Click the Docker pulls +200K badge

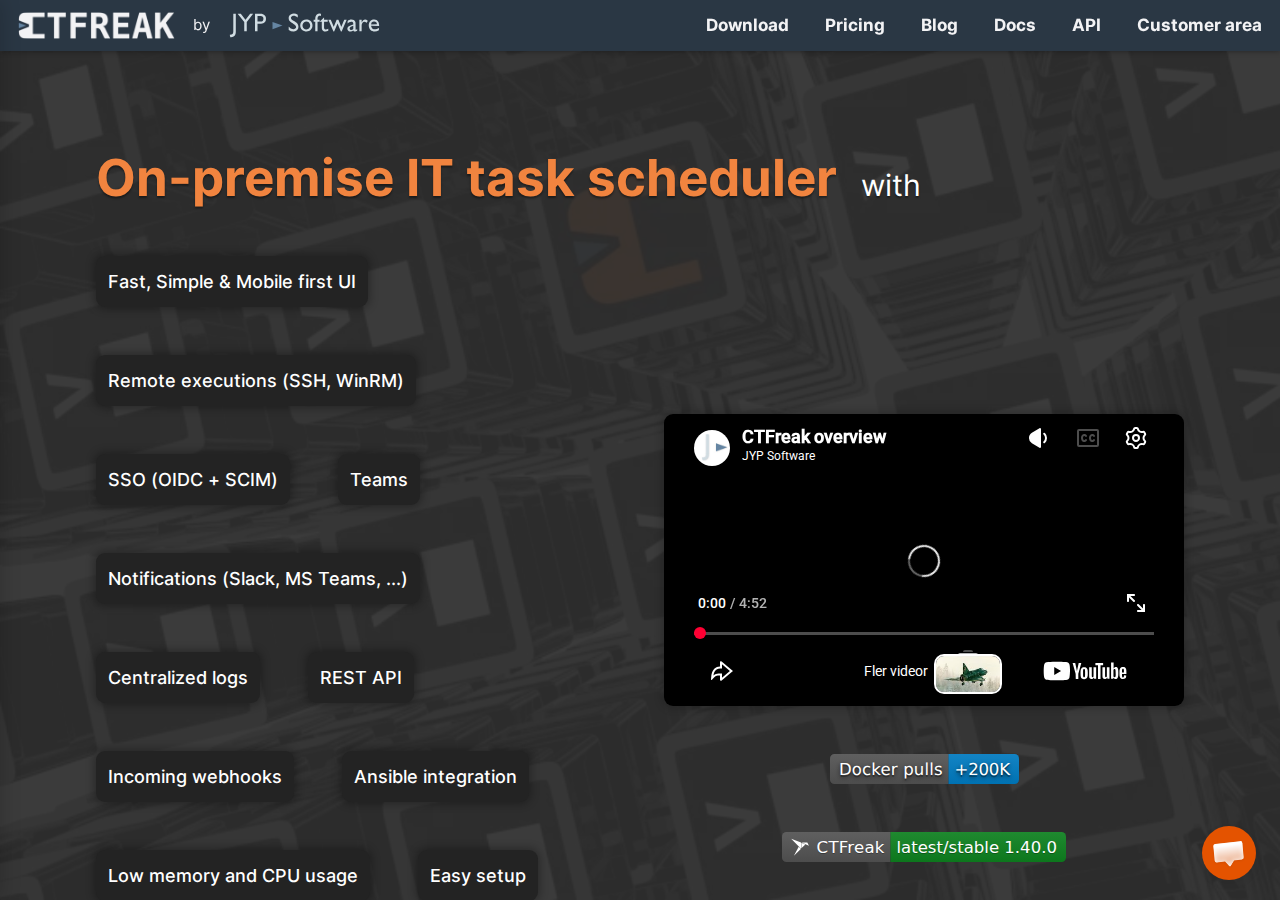tap(924, 769)
